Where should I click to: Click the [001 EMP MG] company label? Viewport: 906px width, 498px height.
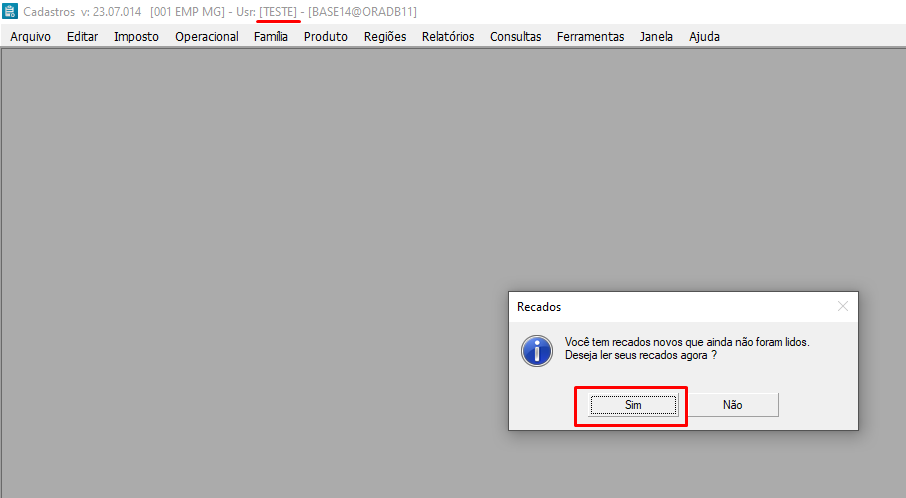(187, 12)
